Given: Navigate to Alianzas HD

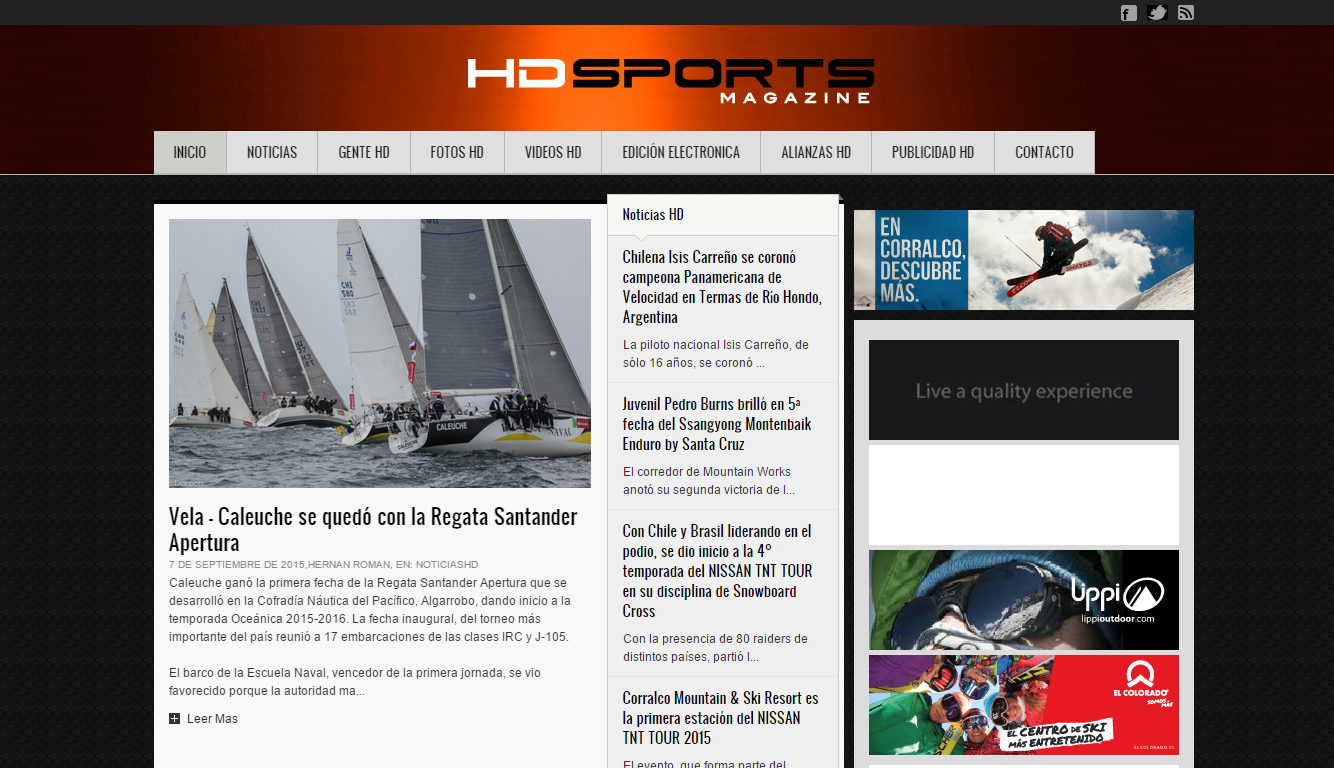Looking at the screenshot, I should point(816,153).
